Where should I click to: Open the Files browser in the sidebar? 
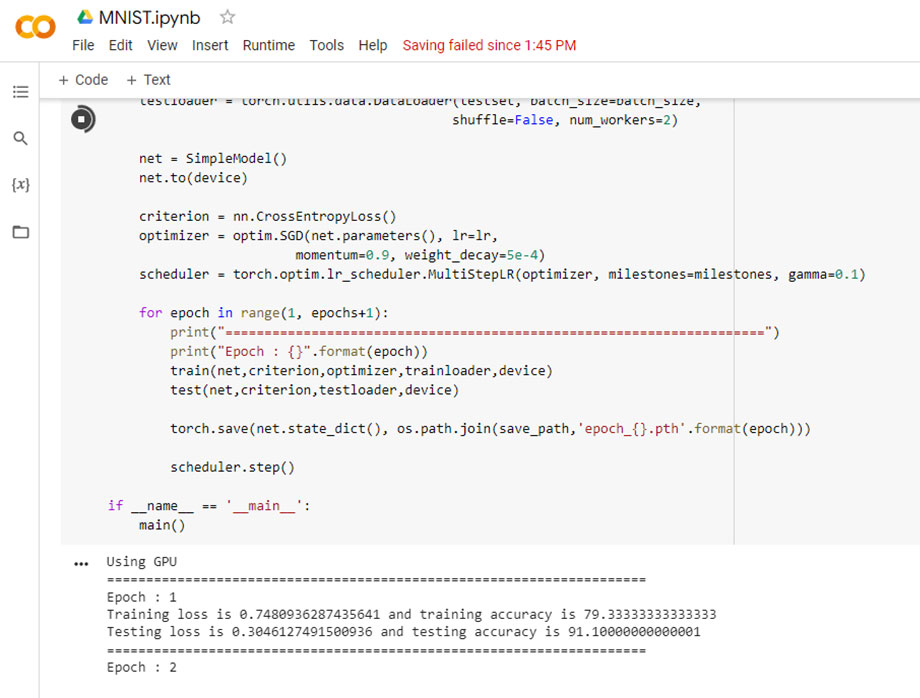pyautogui.click(x=20, y=232)
